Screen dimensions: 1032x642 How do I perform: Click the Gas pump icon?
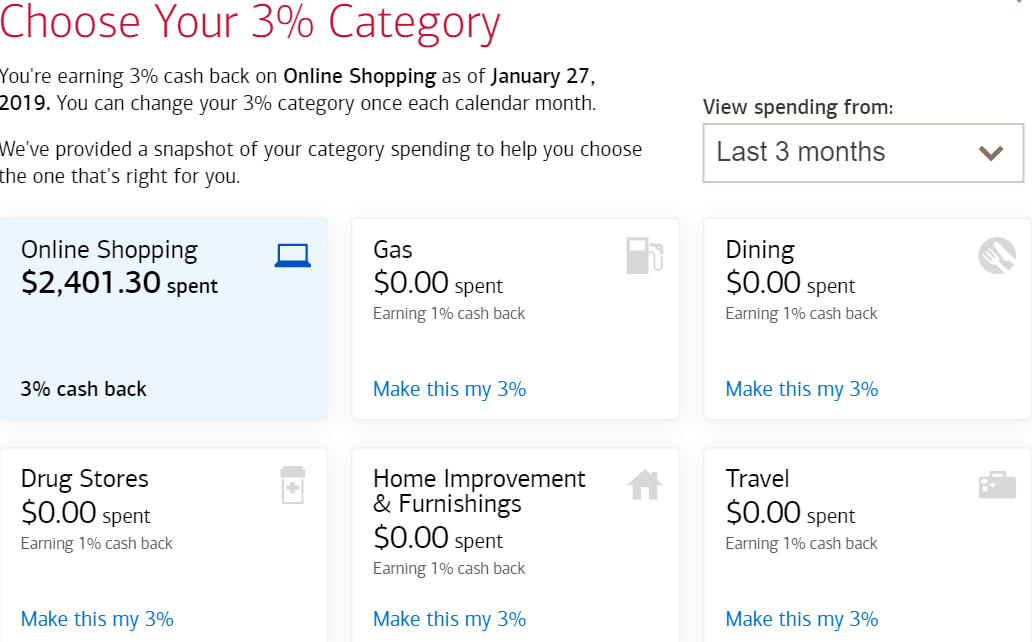[x=643, y=256]
